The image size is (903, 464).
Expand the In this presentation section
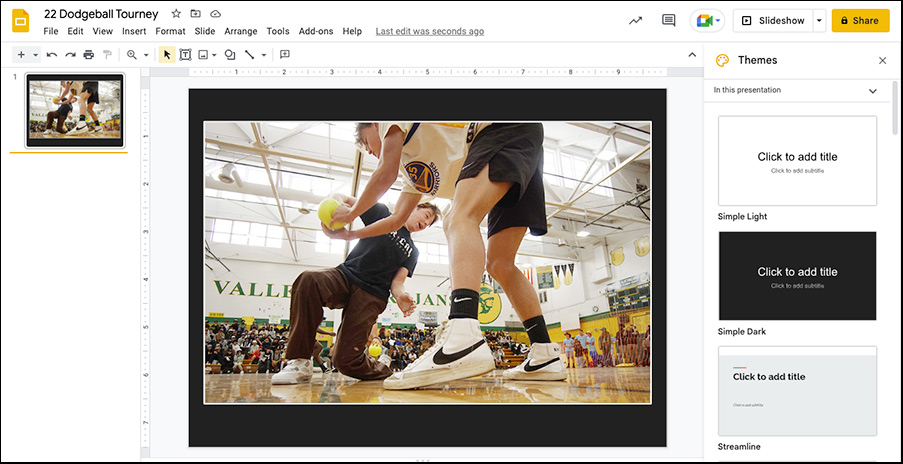[x=872, y=91]
